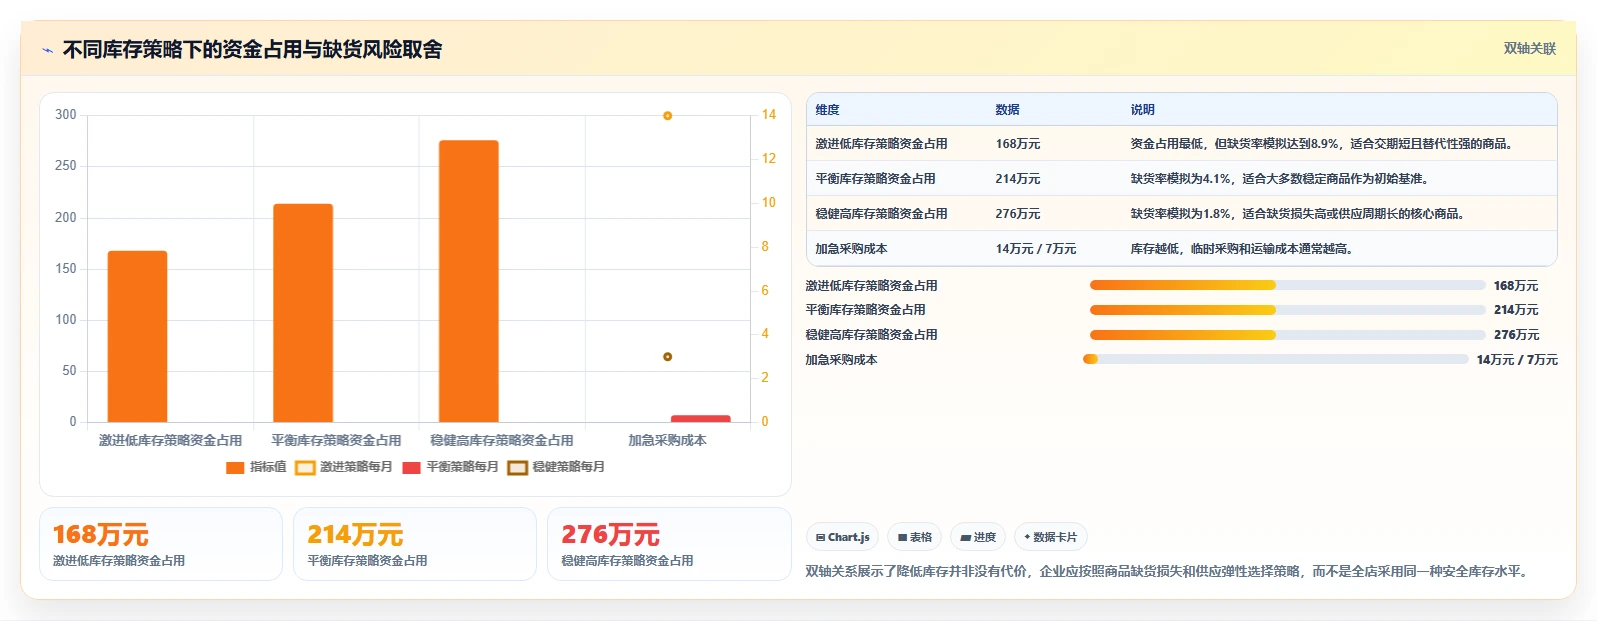Click the progress bar of 激进低库存策略资金占用
This screenshot has height=621, width=1597.
tap(1287, 285)
